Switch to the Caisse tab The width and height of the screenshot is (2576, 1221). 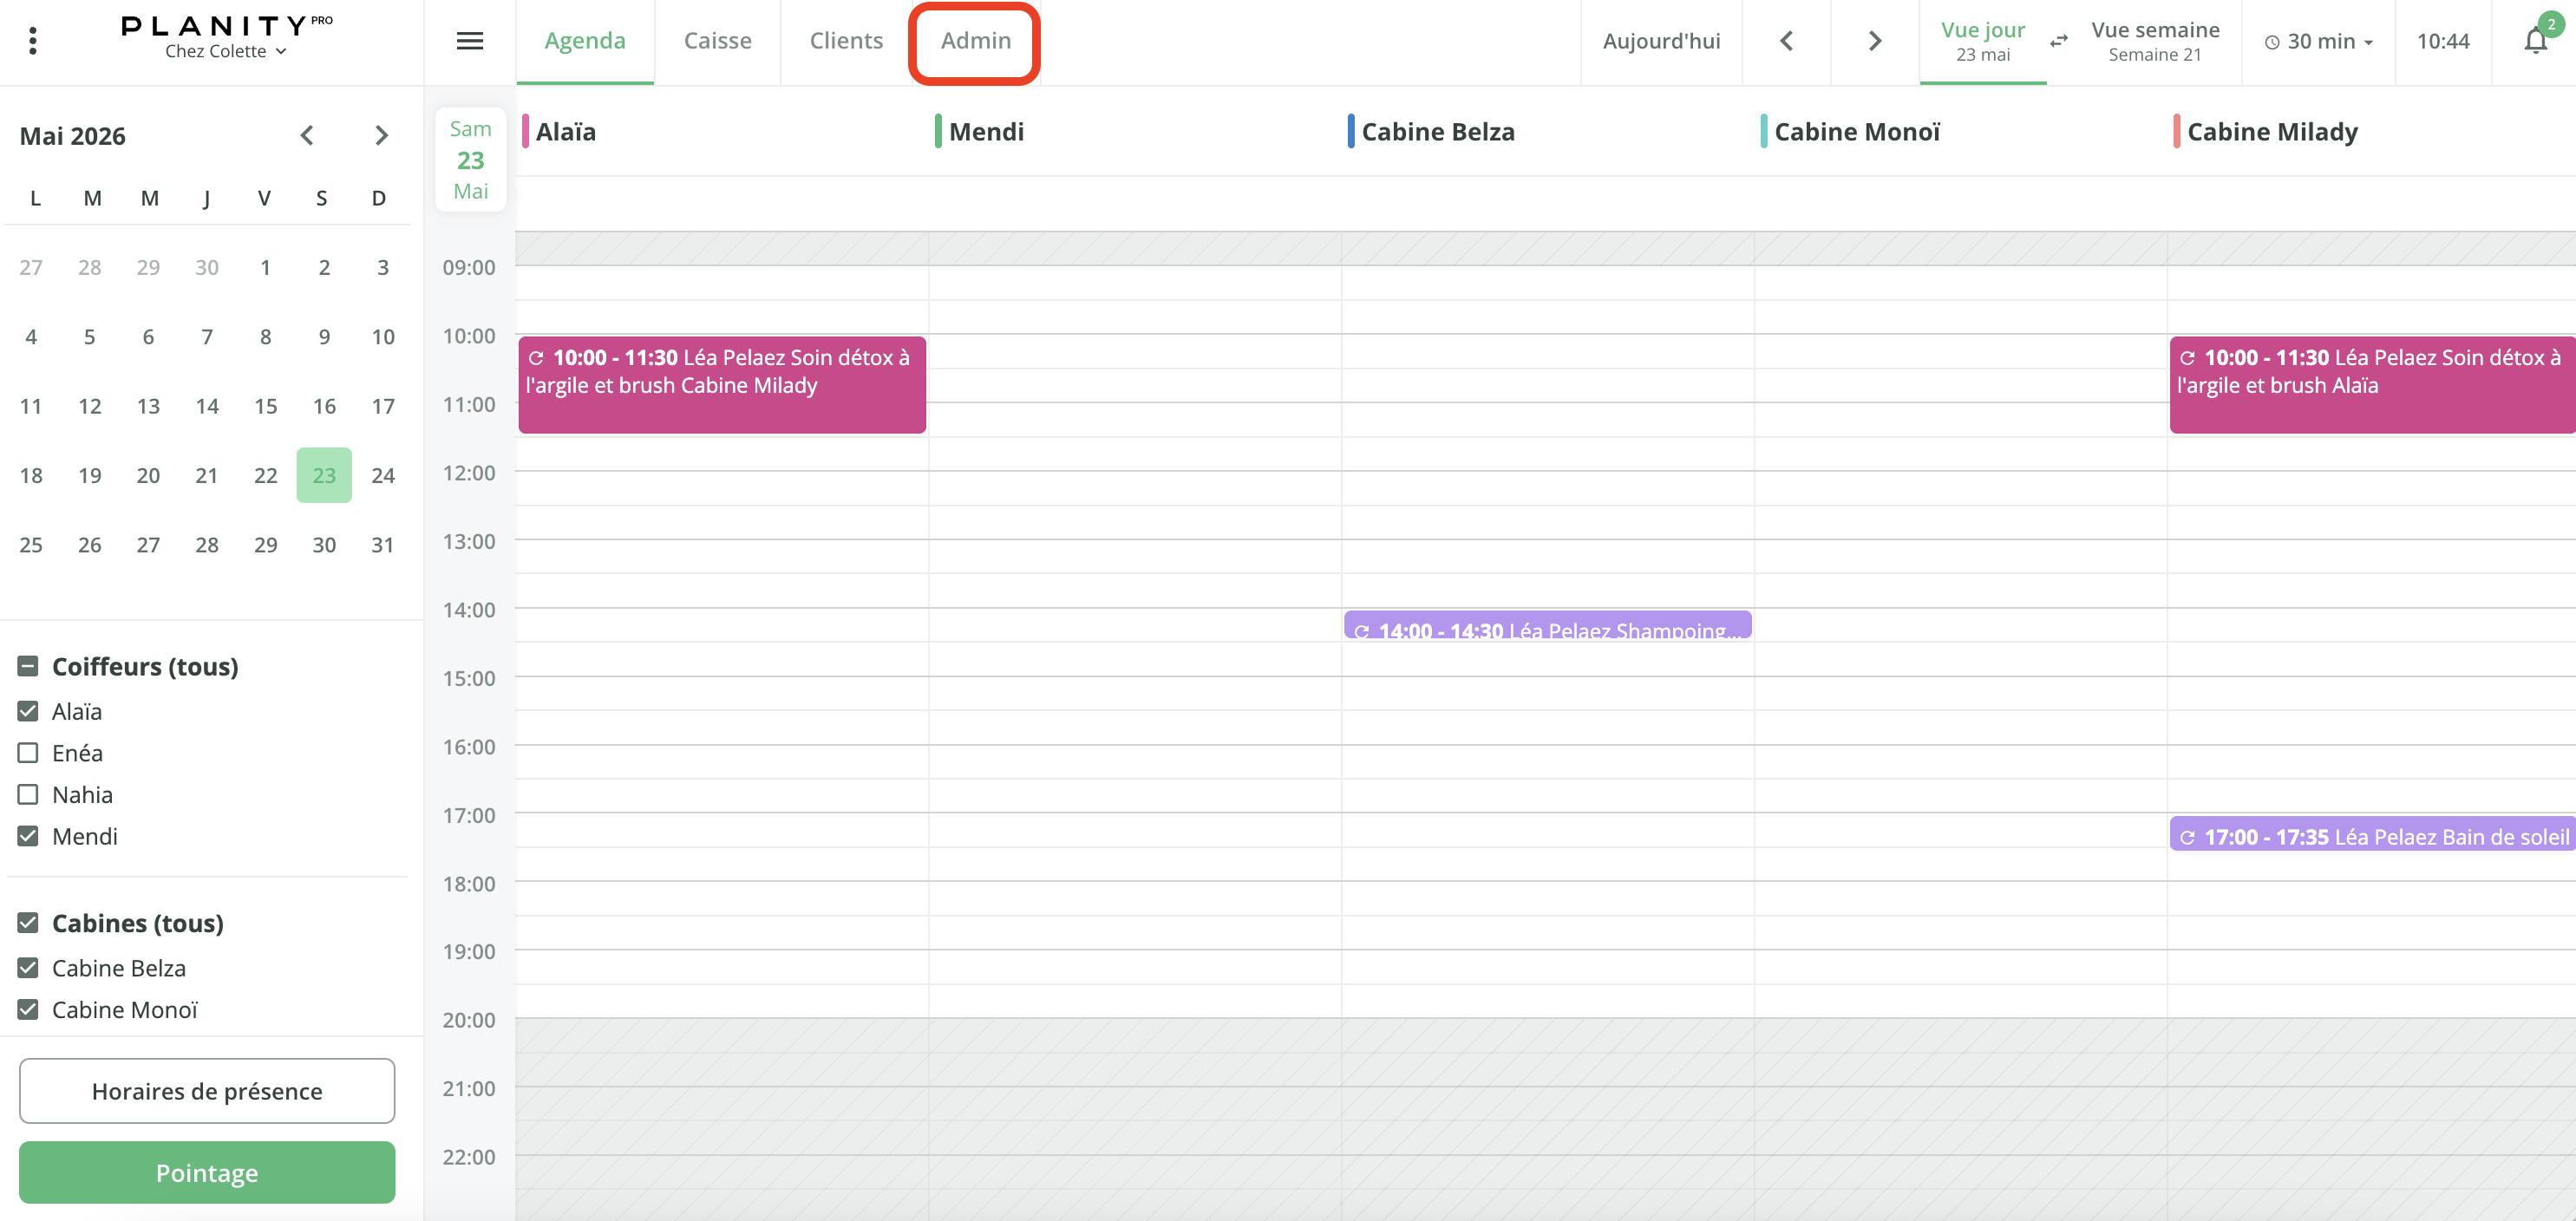pos(717,41)
